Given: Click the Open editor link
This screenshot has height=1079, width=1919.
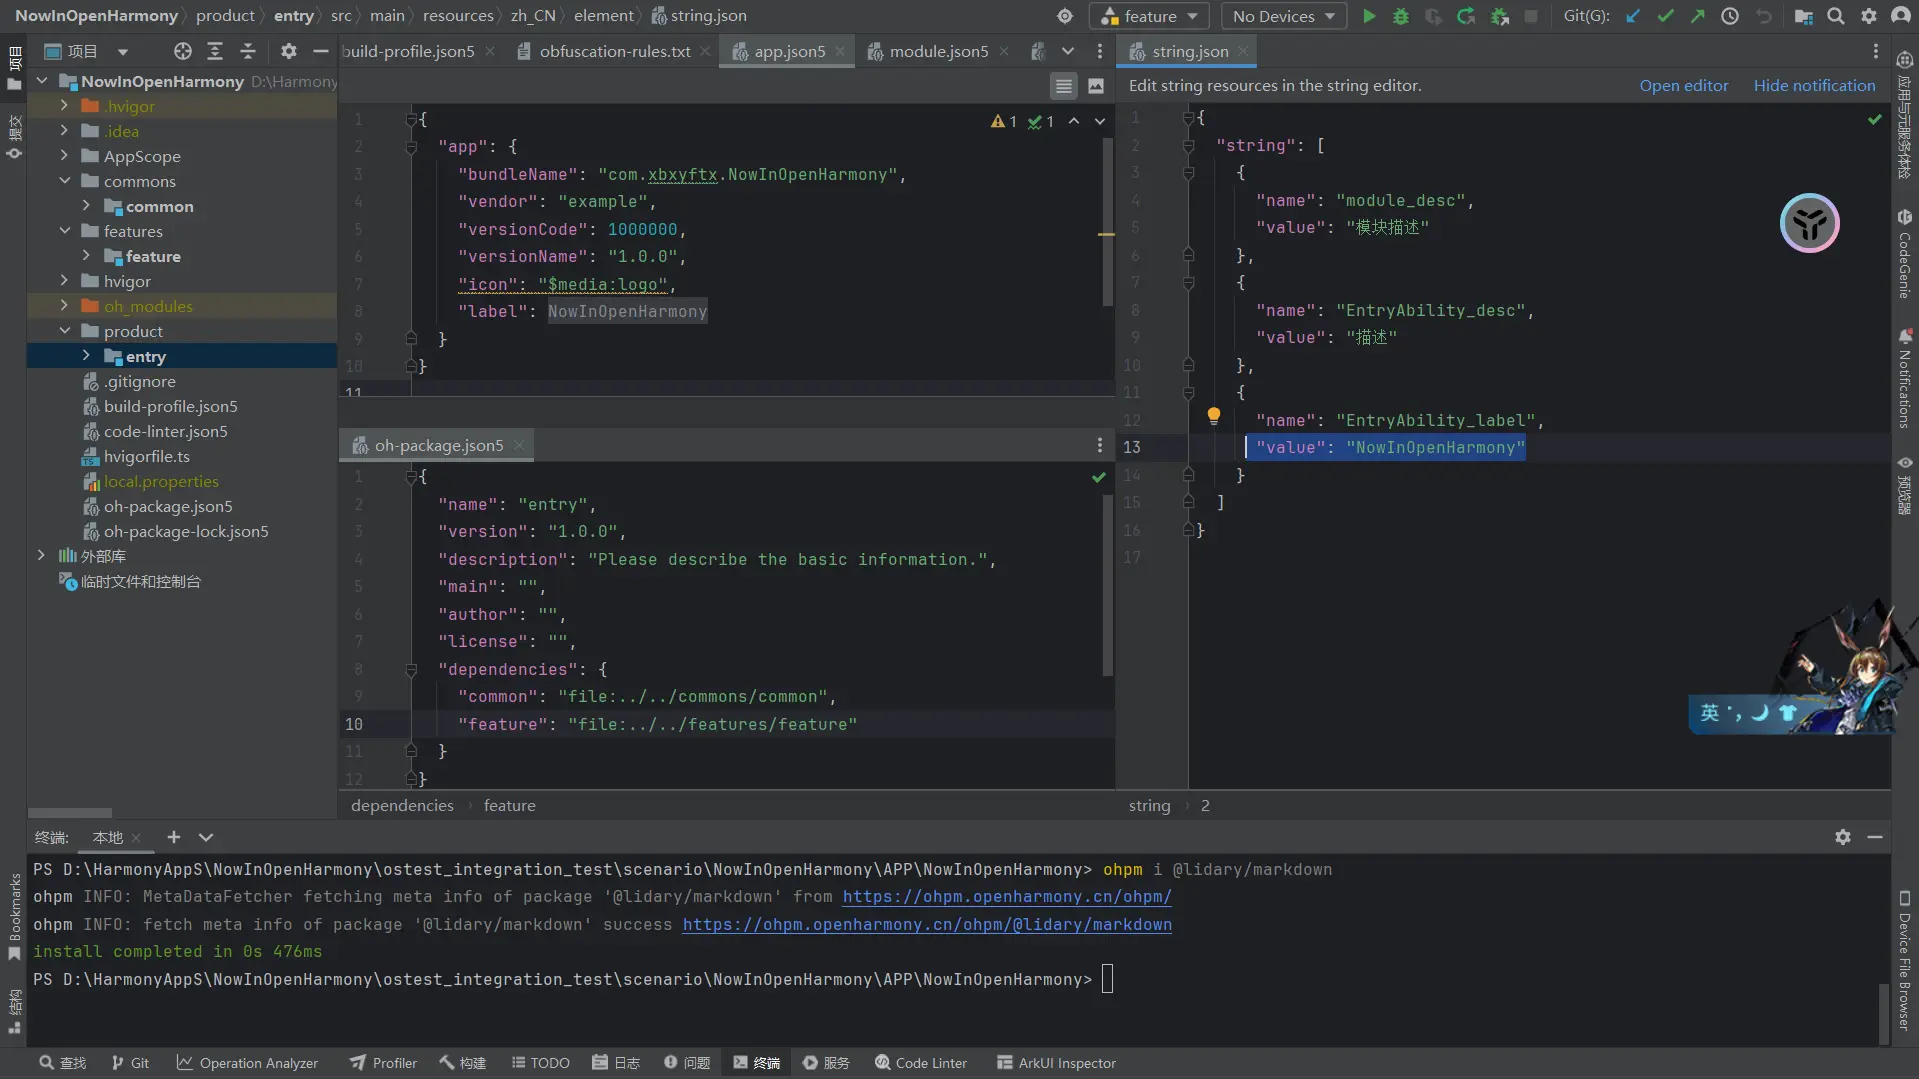Looking at the screenshot, I should tap(1683, 86).
